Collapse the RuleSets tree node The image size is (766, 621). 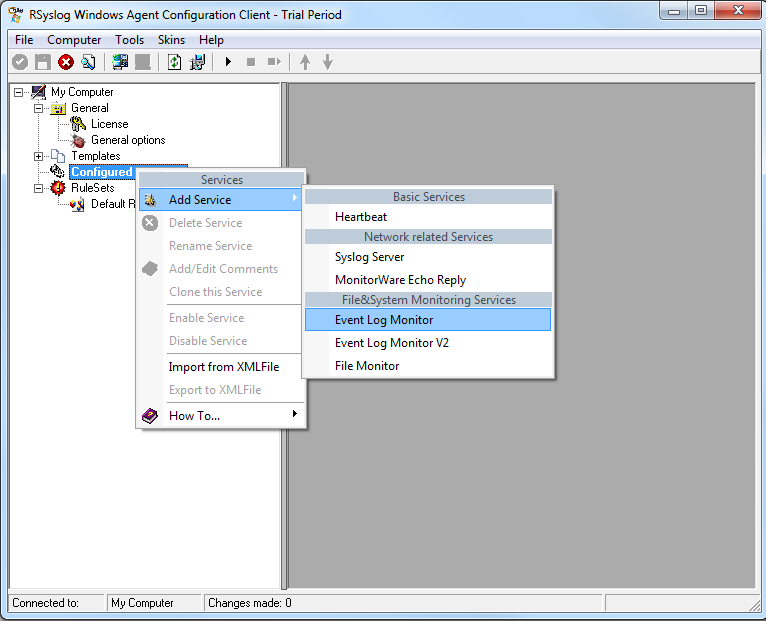(38, 188)
